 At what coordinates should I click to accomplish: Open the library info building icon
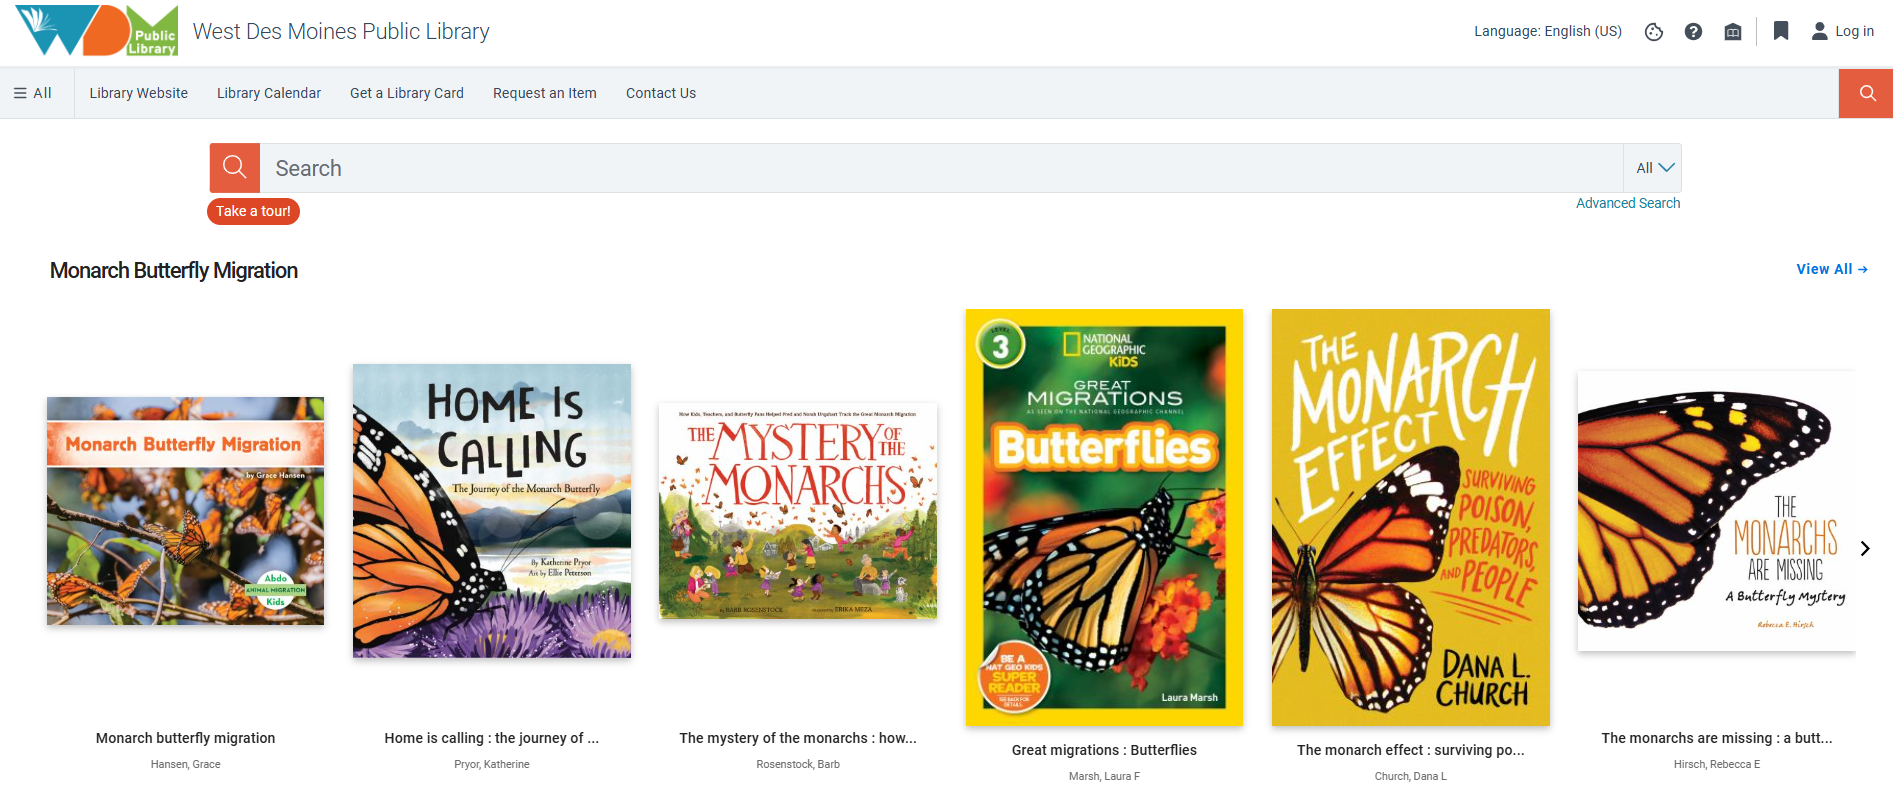(x=1733, y=32)
